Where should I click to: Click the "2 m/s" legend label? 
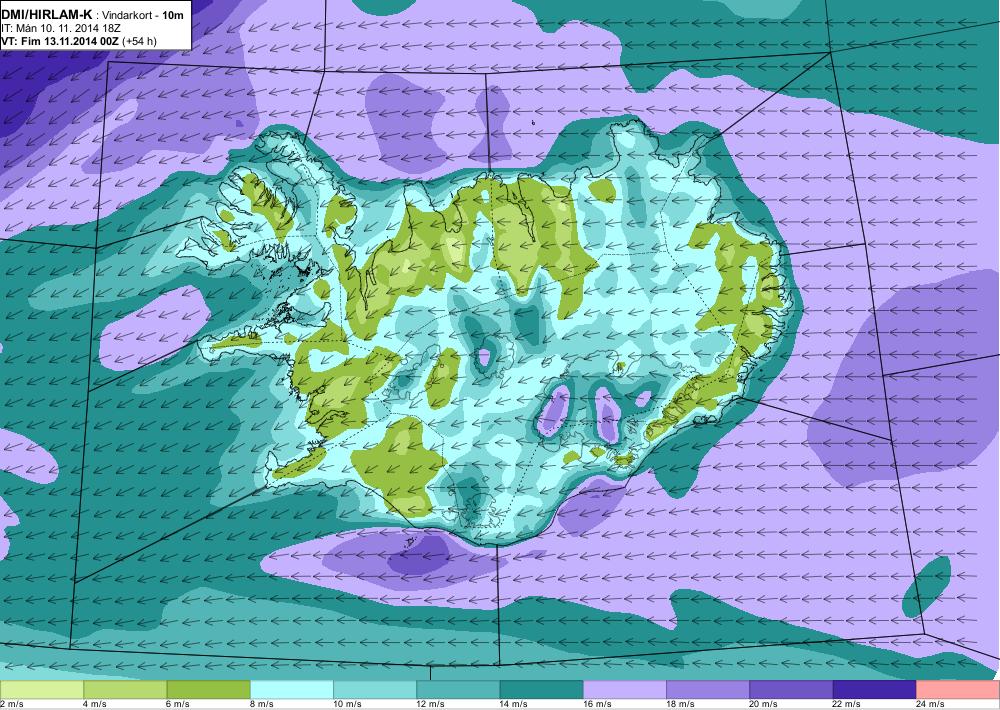(x=11, y=704)
